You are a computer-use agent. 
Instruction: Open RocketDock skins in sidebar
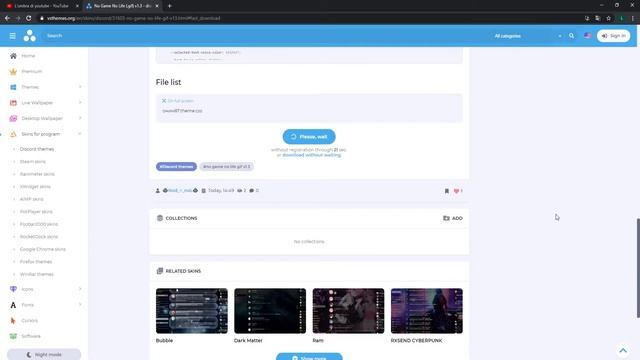tap(39, 237)
